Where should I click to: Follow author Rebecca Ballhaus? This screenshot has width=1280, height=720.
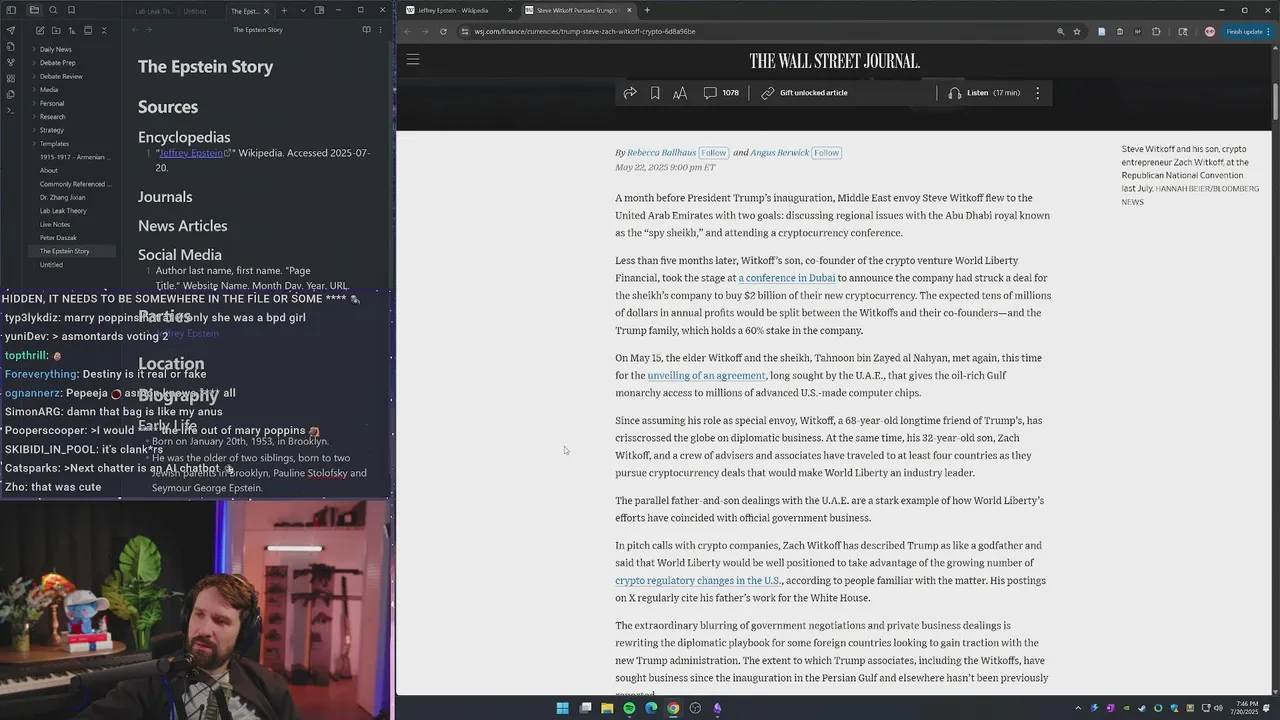713,153
